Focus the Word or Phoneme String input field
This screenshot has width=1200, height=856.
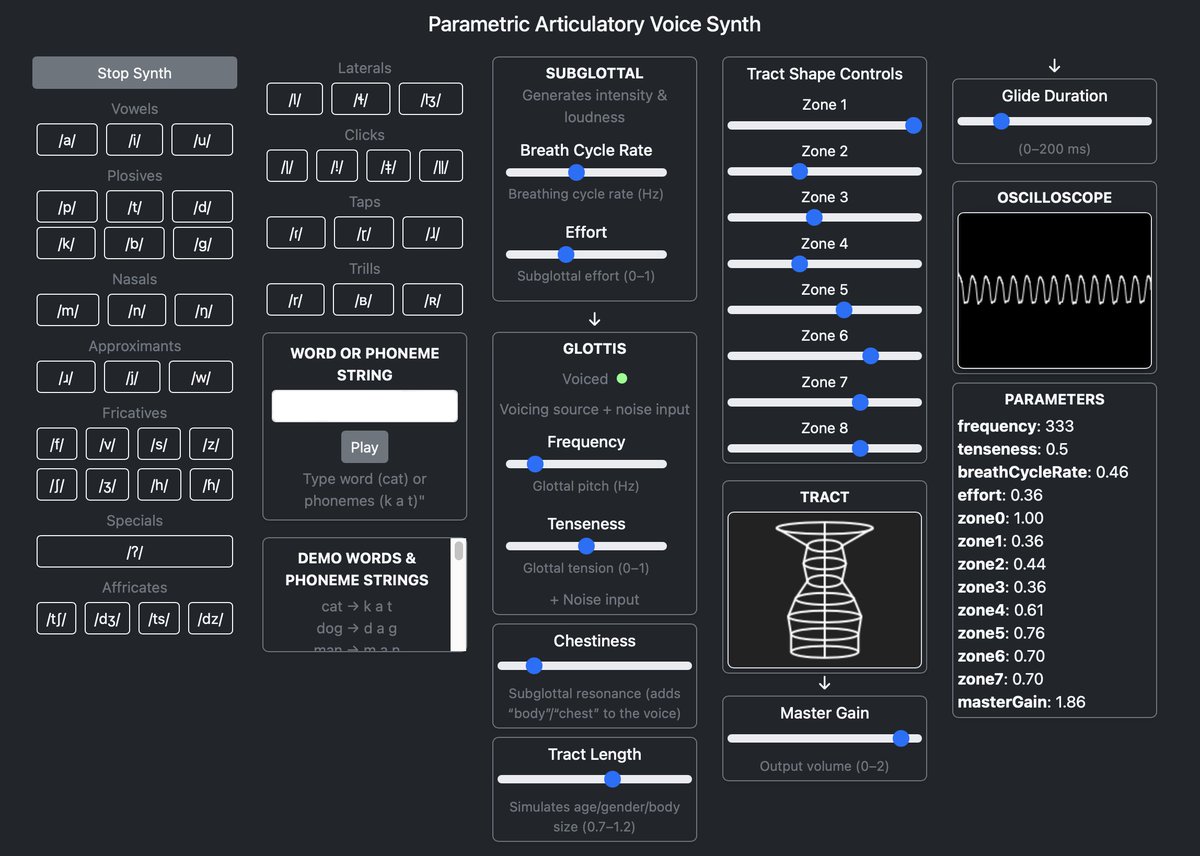364,406
